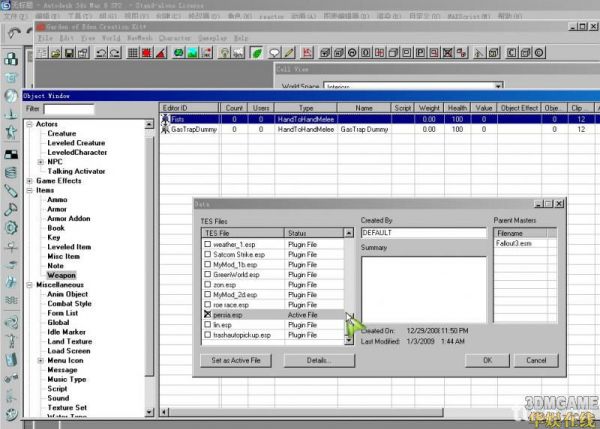The image size is (600, 429).
Task: Uncheck the persia.esp plugin checkbox
Action: [x=208, y=314]
